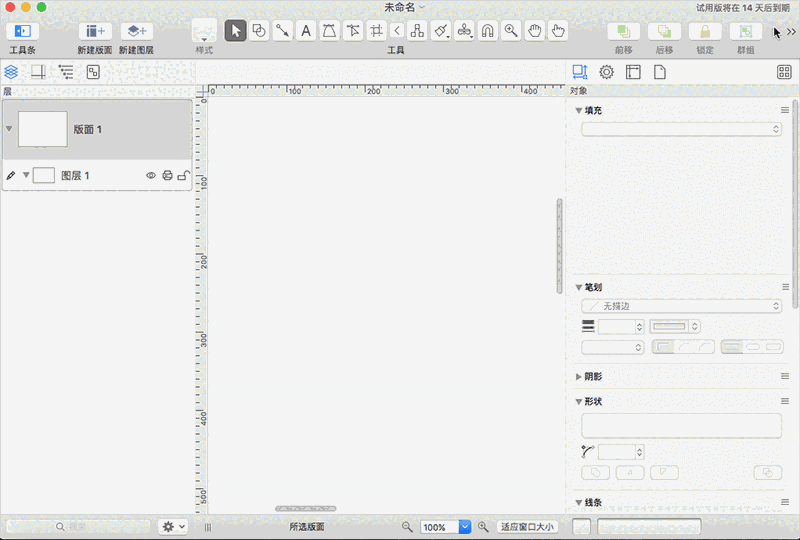Open the fill type dropdown
The height and width of the screenshot is (540, 800).
[x=681, y=129]
